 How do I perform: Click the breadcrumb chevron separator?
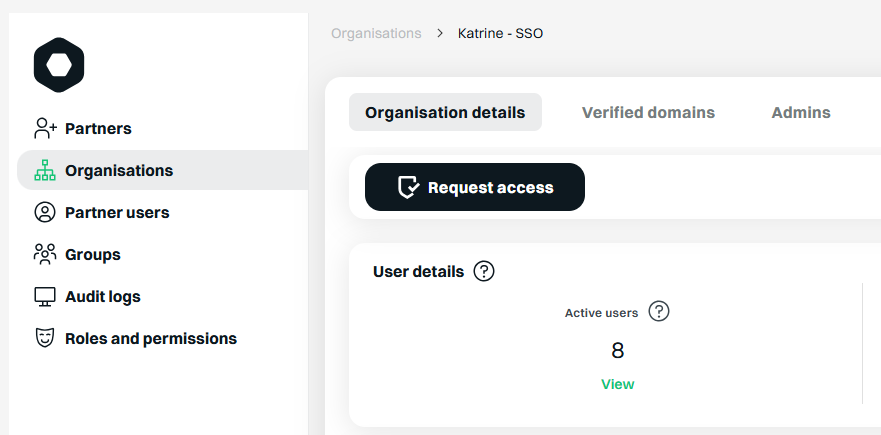pyautogui.click(x=440, y=34)
